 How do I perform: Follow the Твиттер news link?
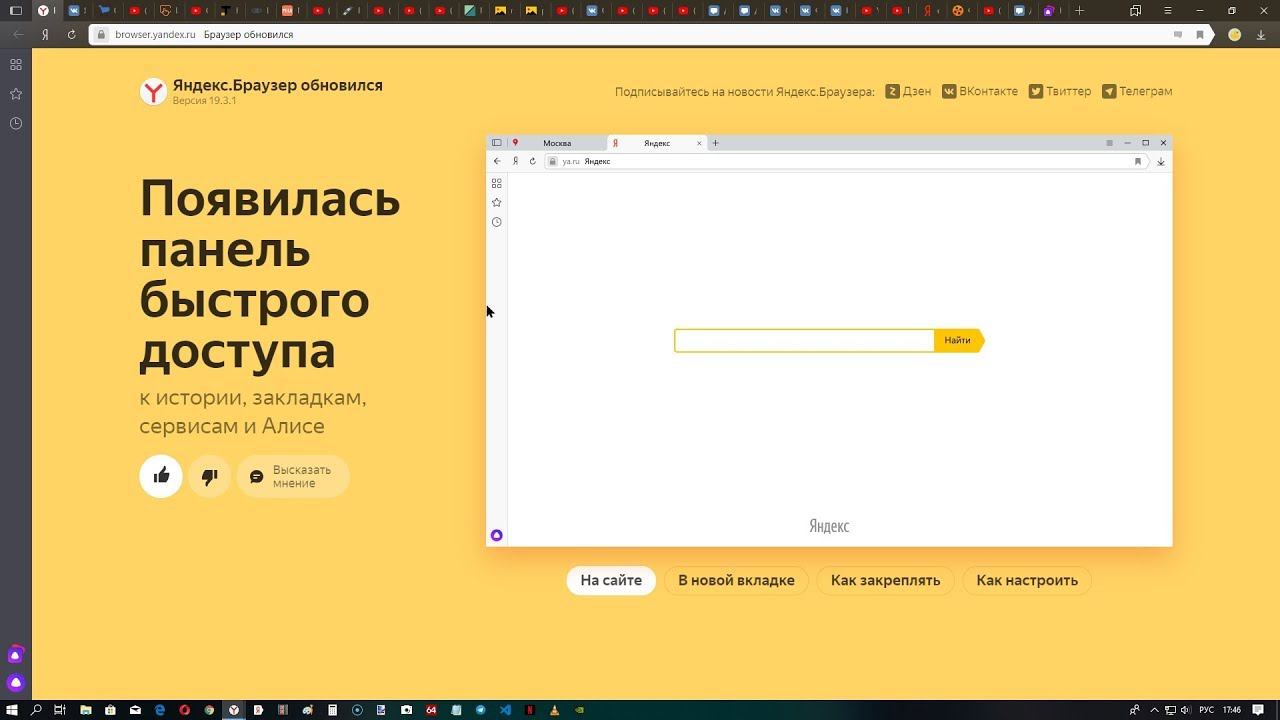pos(1060,91)
